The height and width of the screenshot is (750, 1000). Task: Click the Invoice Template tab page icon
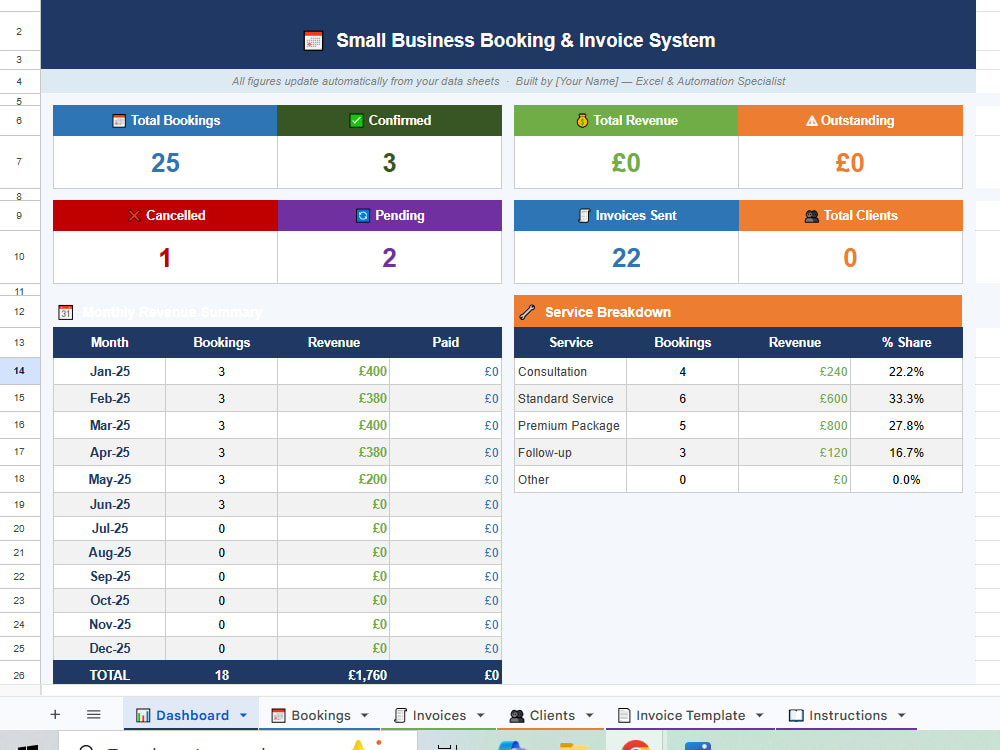[624, 716]
